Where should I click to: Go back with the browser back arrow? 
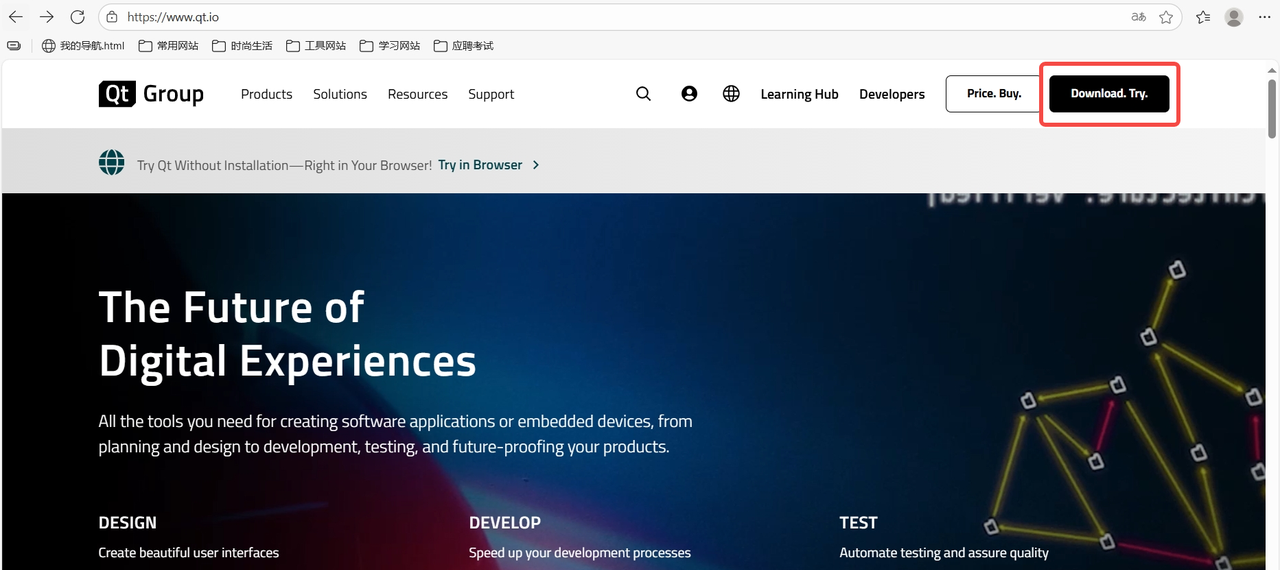16,17
